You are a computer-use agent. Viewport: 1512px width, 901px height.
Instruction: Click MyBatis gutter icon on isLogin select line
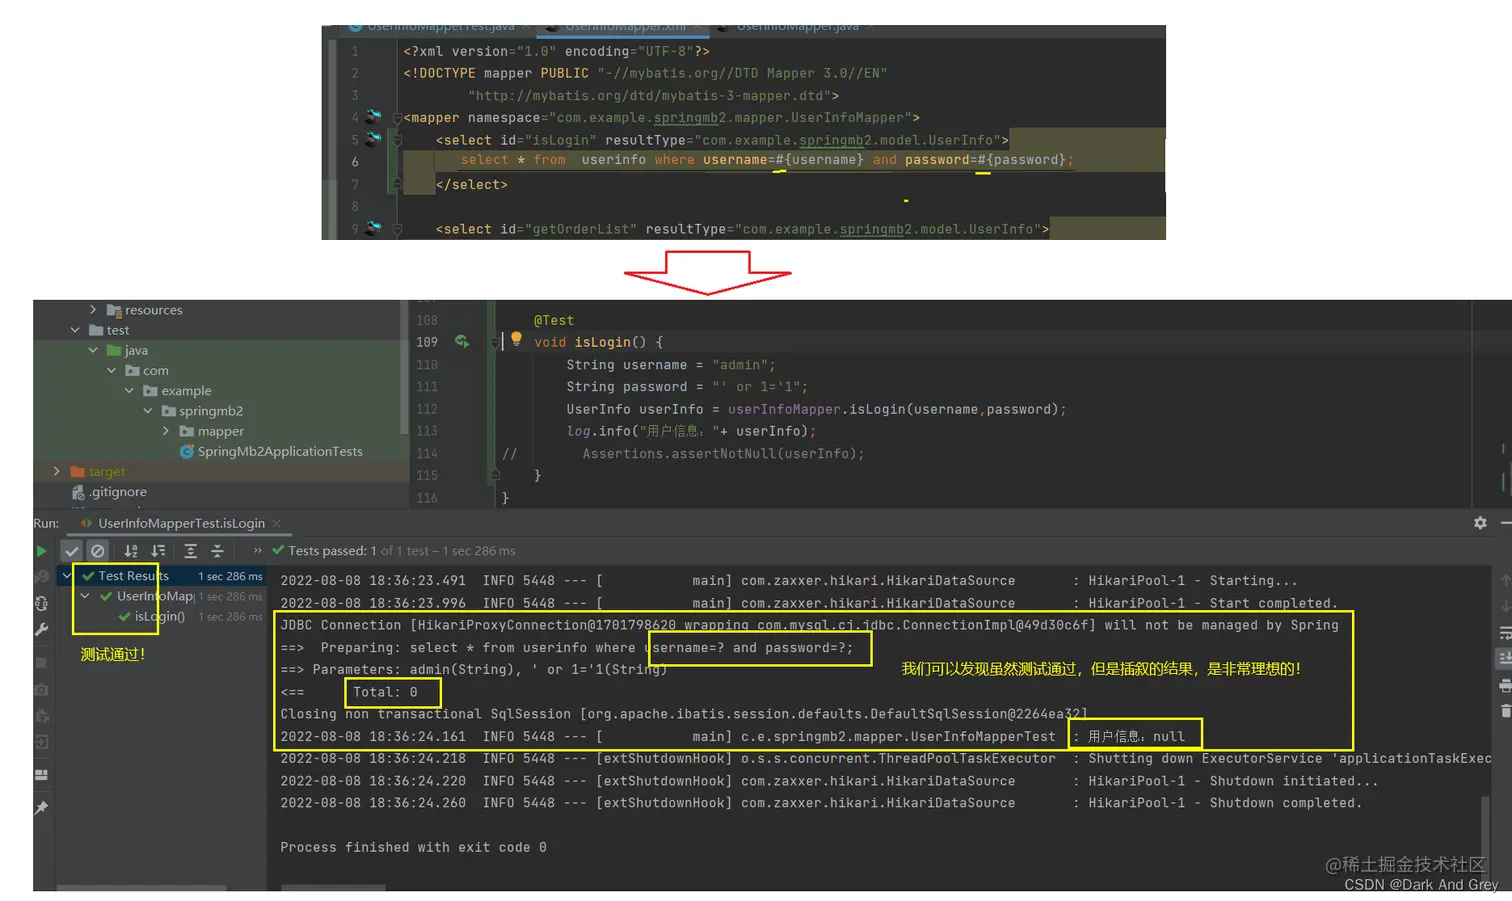373,139
